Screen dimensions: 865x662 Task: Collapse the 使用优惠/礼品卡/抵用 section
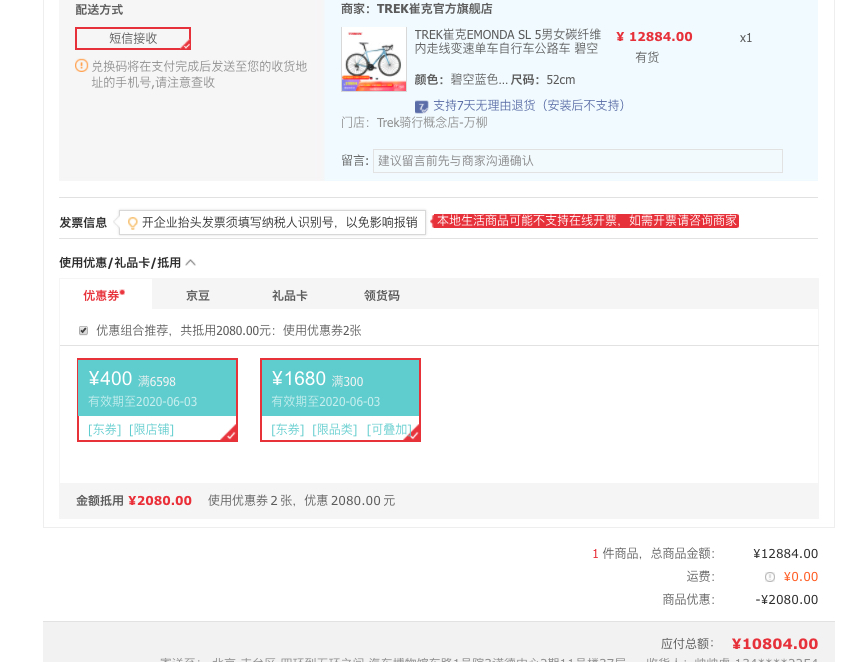click(191, 263)
